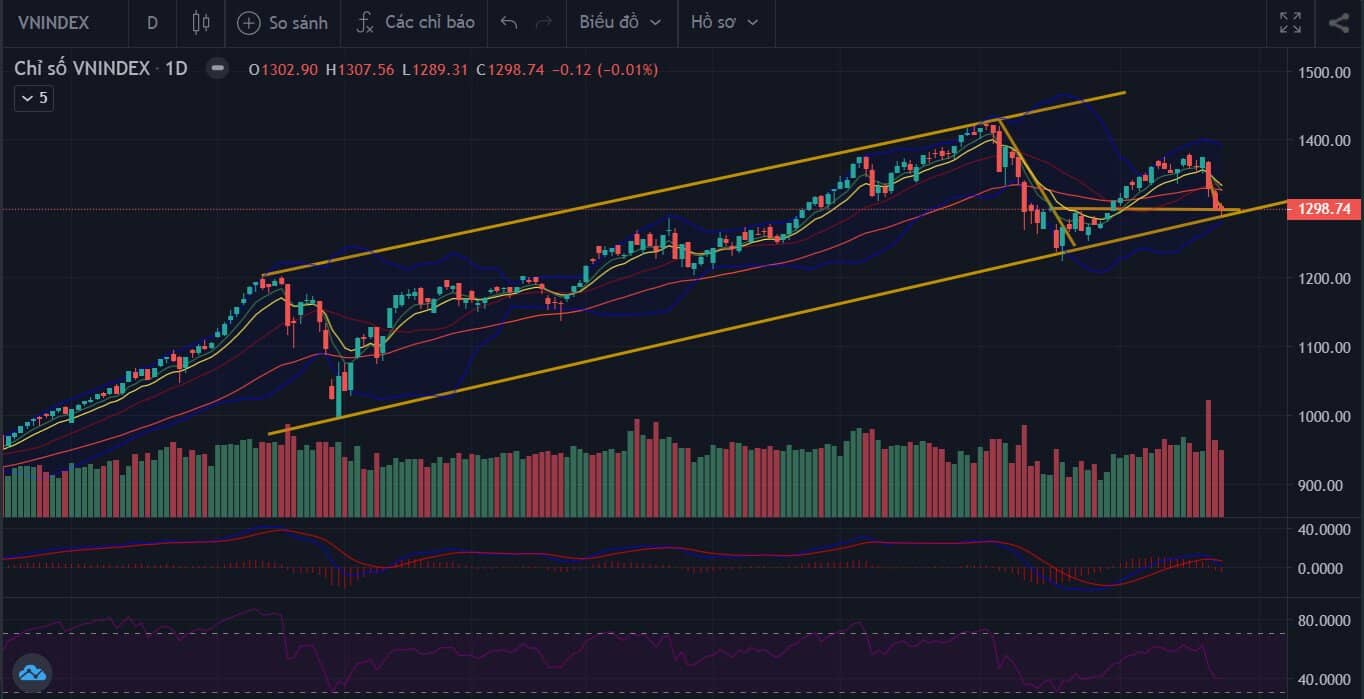Viewport: 1364px width, 699px height.
Task: Open the So sánh compare tool
Action: 283,22
